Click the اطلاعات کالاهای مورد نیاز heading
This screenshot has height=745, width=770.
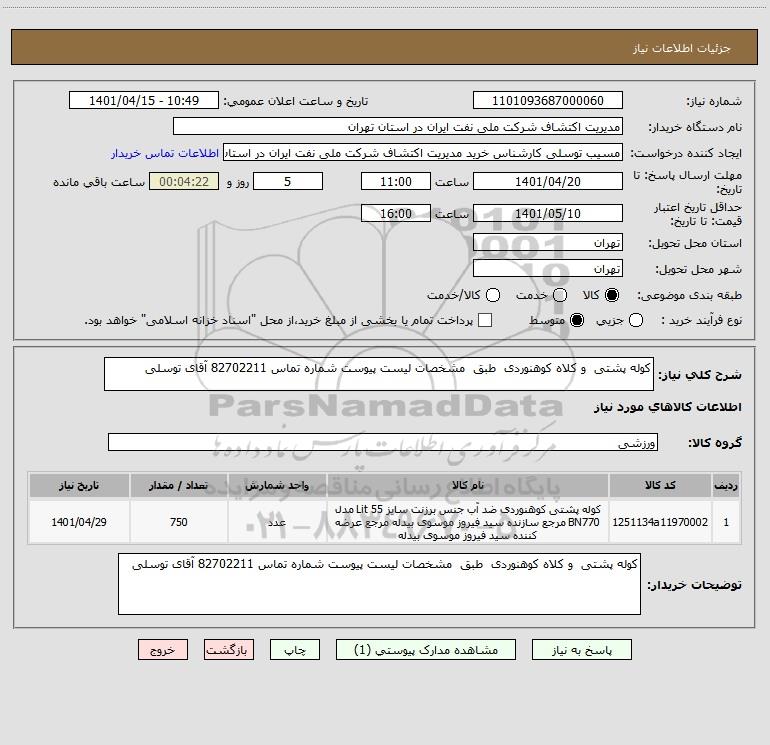tap(667, 407)
